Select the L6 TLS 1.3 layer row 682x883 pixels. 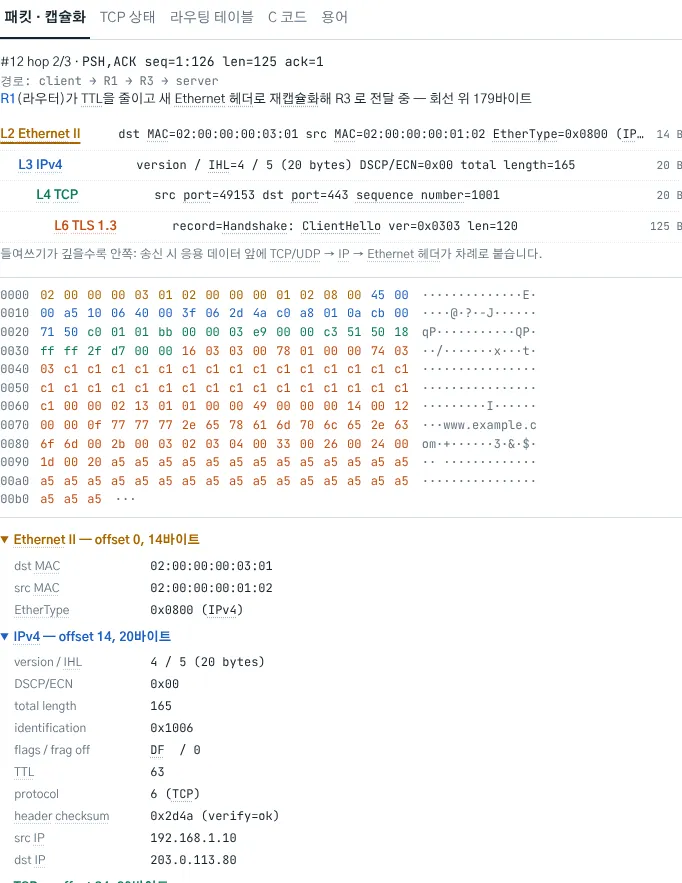341,226
